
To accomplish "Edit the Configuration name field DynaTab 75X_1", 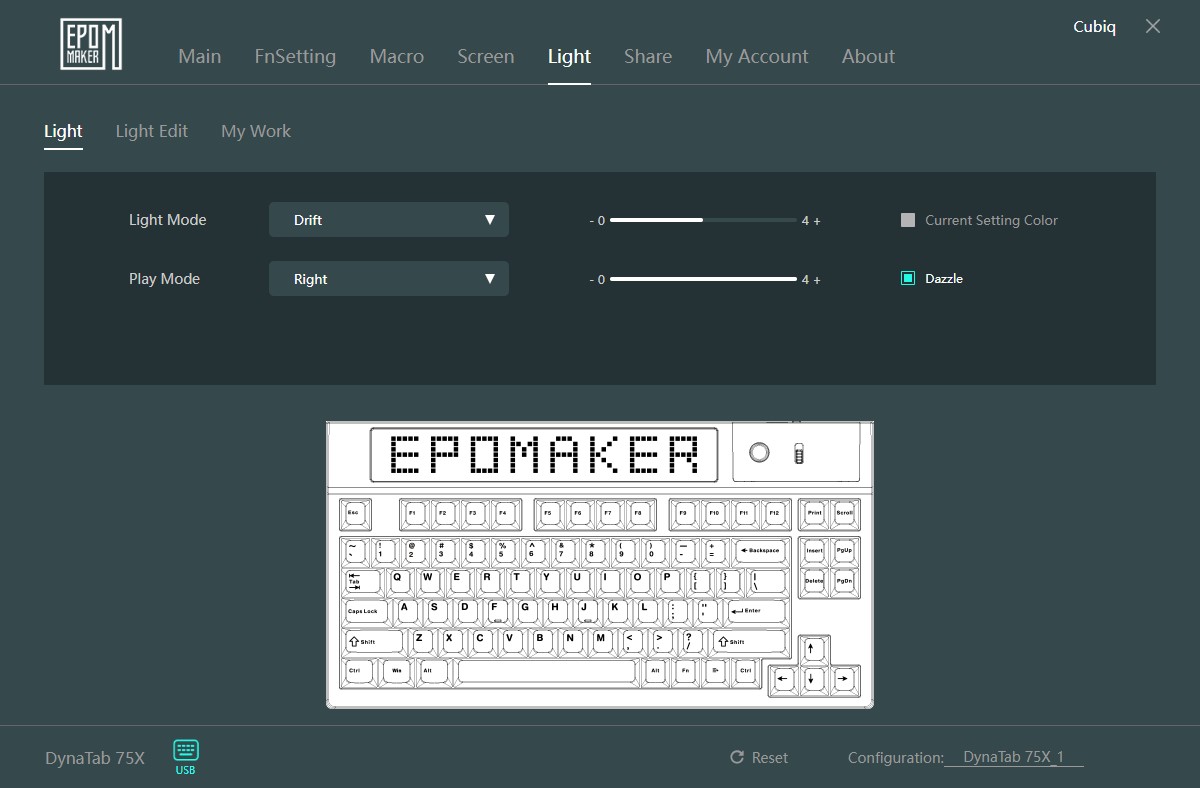I will click(x=1014, y=758).
